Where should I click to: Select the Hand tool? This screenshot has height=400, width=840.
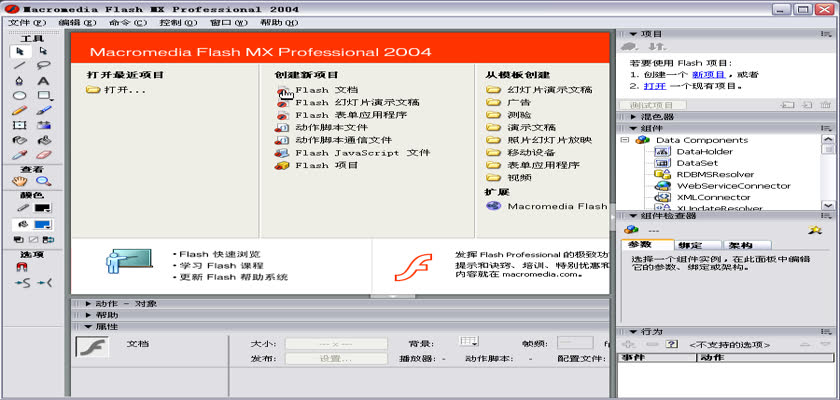[x=20, y=182]
